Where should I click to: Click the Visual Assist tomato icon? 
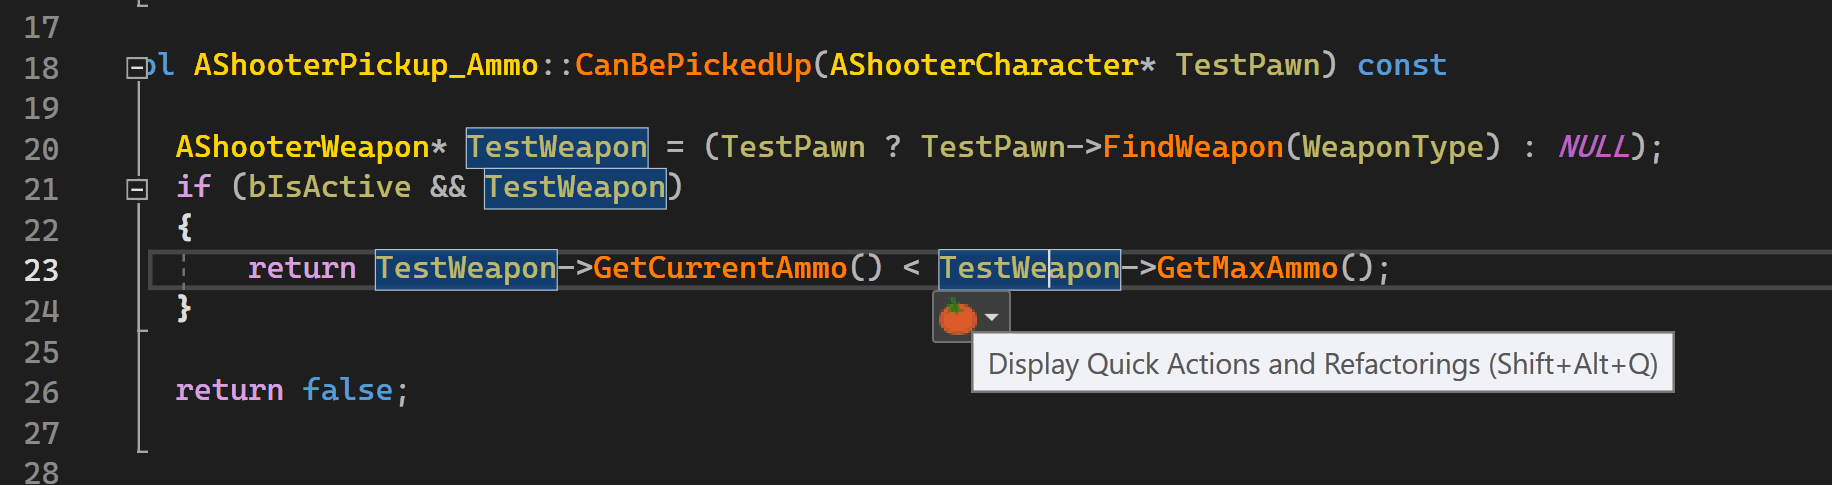(x=957, y=317)
